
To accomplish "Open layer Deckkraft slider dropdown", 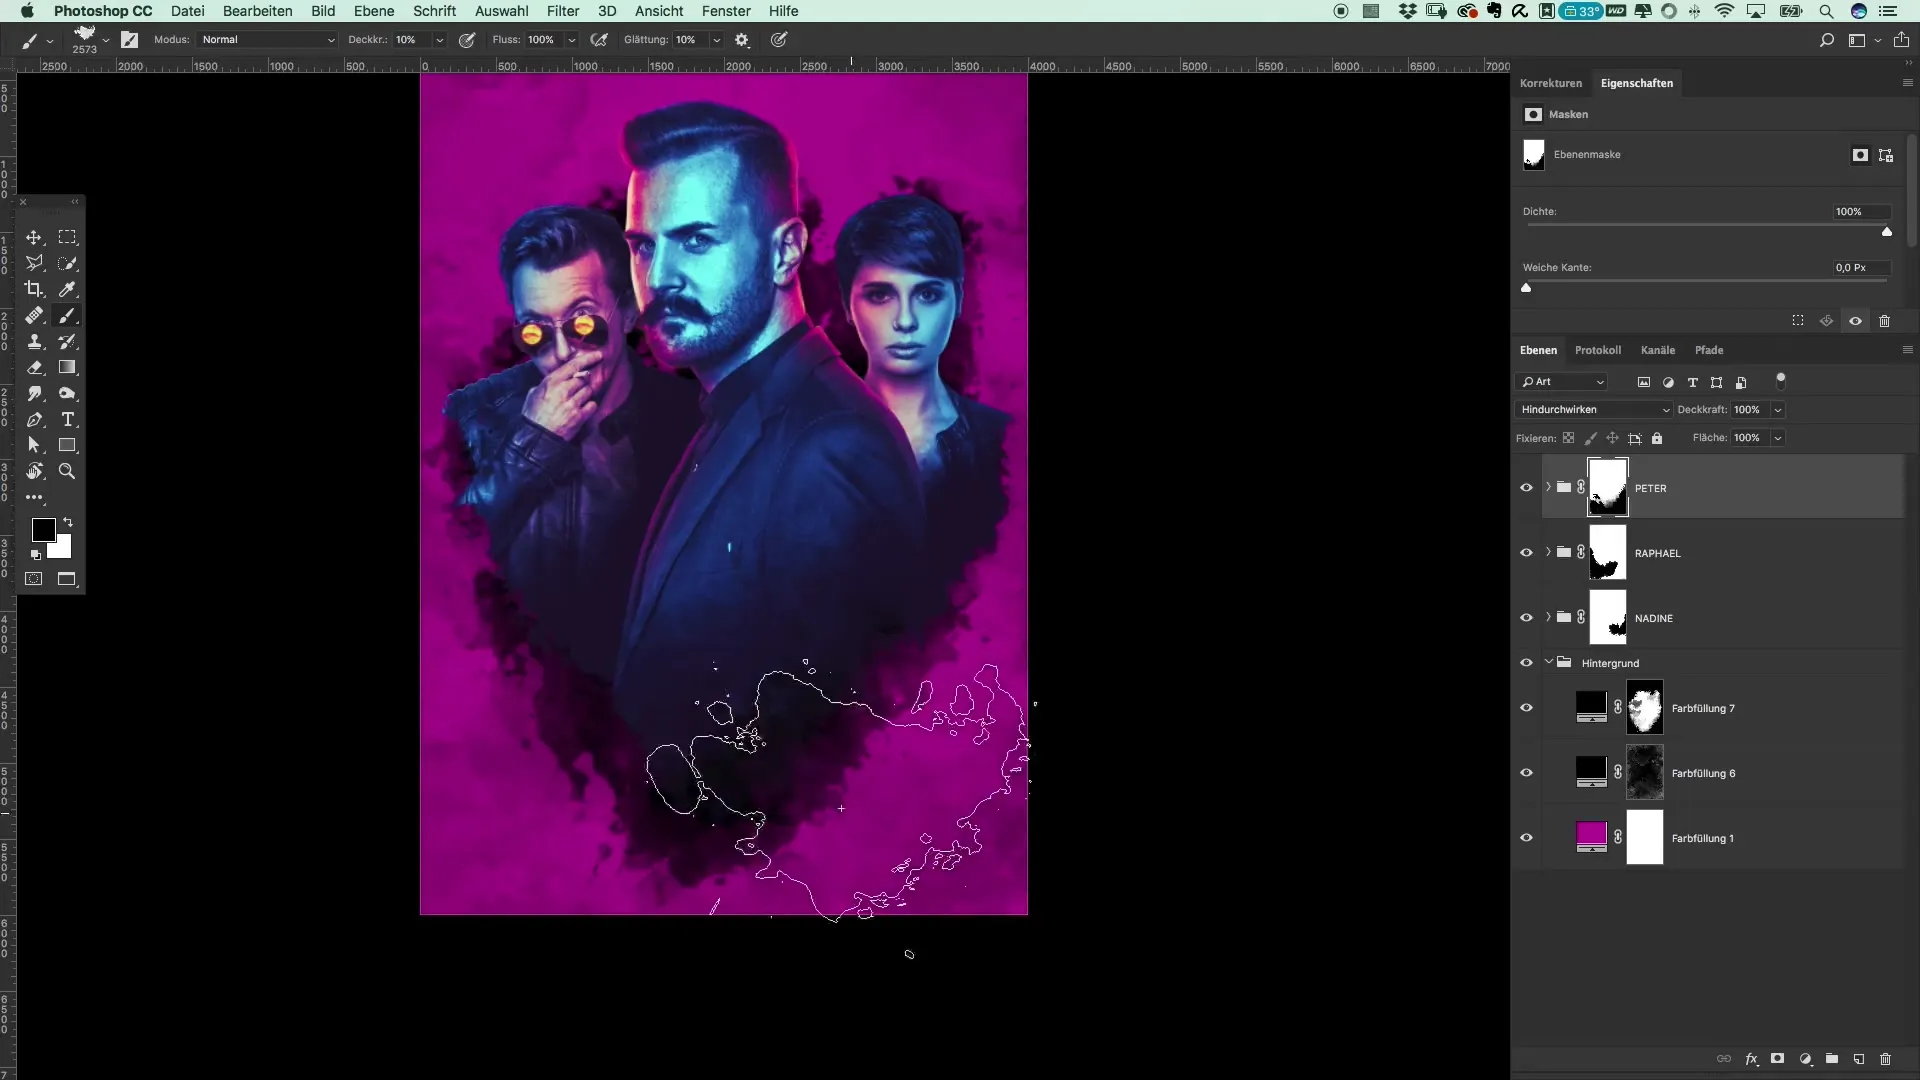I will (x=1777, y=410).
